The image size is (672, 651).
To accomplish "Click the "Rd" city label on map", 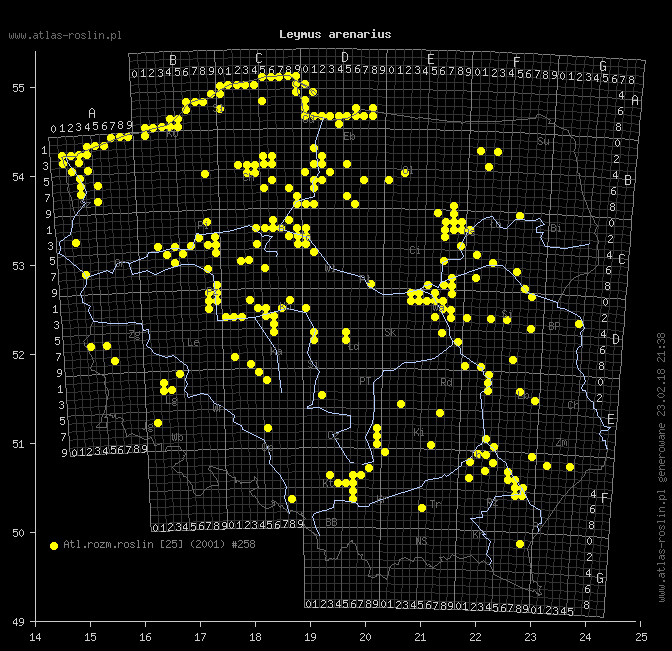I will pos(446,382).
